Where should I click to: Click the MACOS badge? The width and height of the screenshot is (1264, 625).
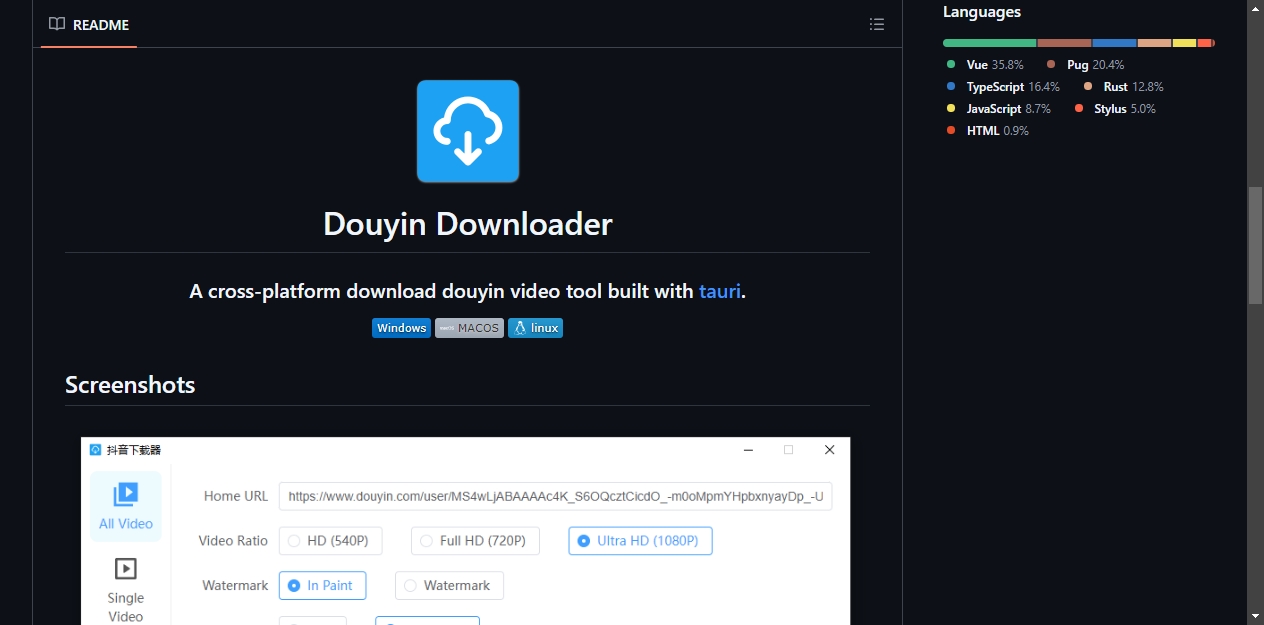coord(470,328)
